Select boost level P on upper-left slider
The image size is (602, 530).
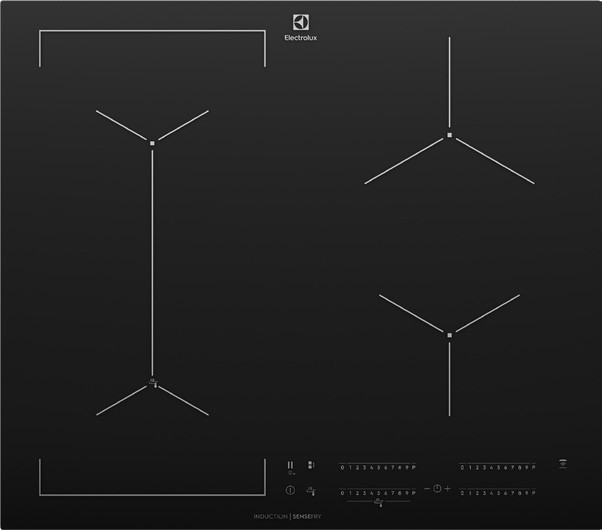click(413, 467)
